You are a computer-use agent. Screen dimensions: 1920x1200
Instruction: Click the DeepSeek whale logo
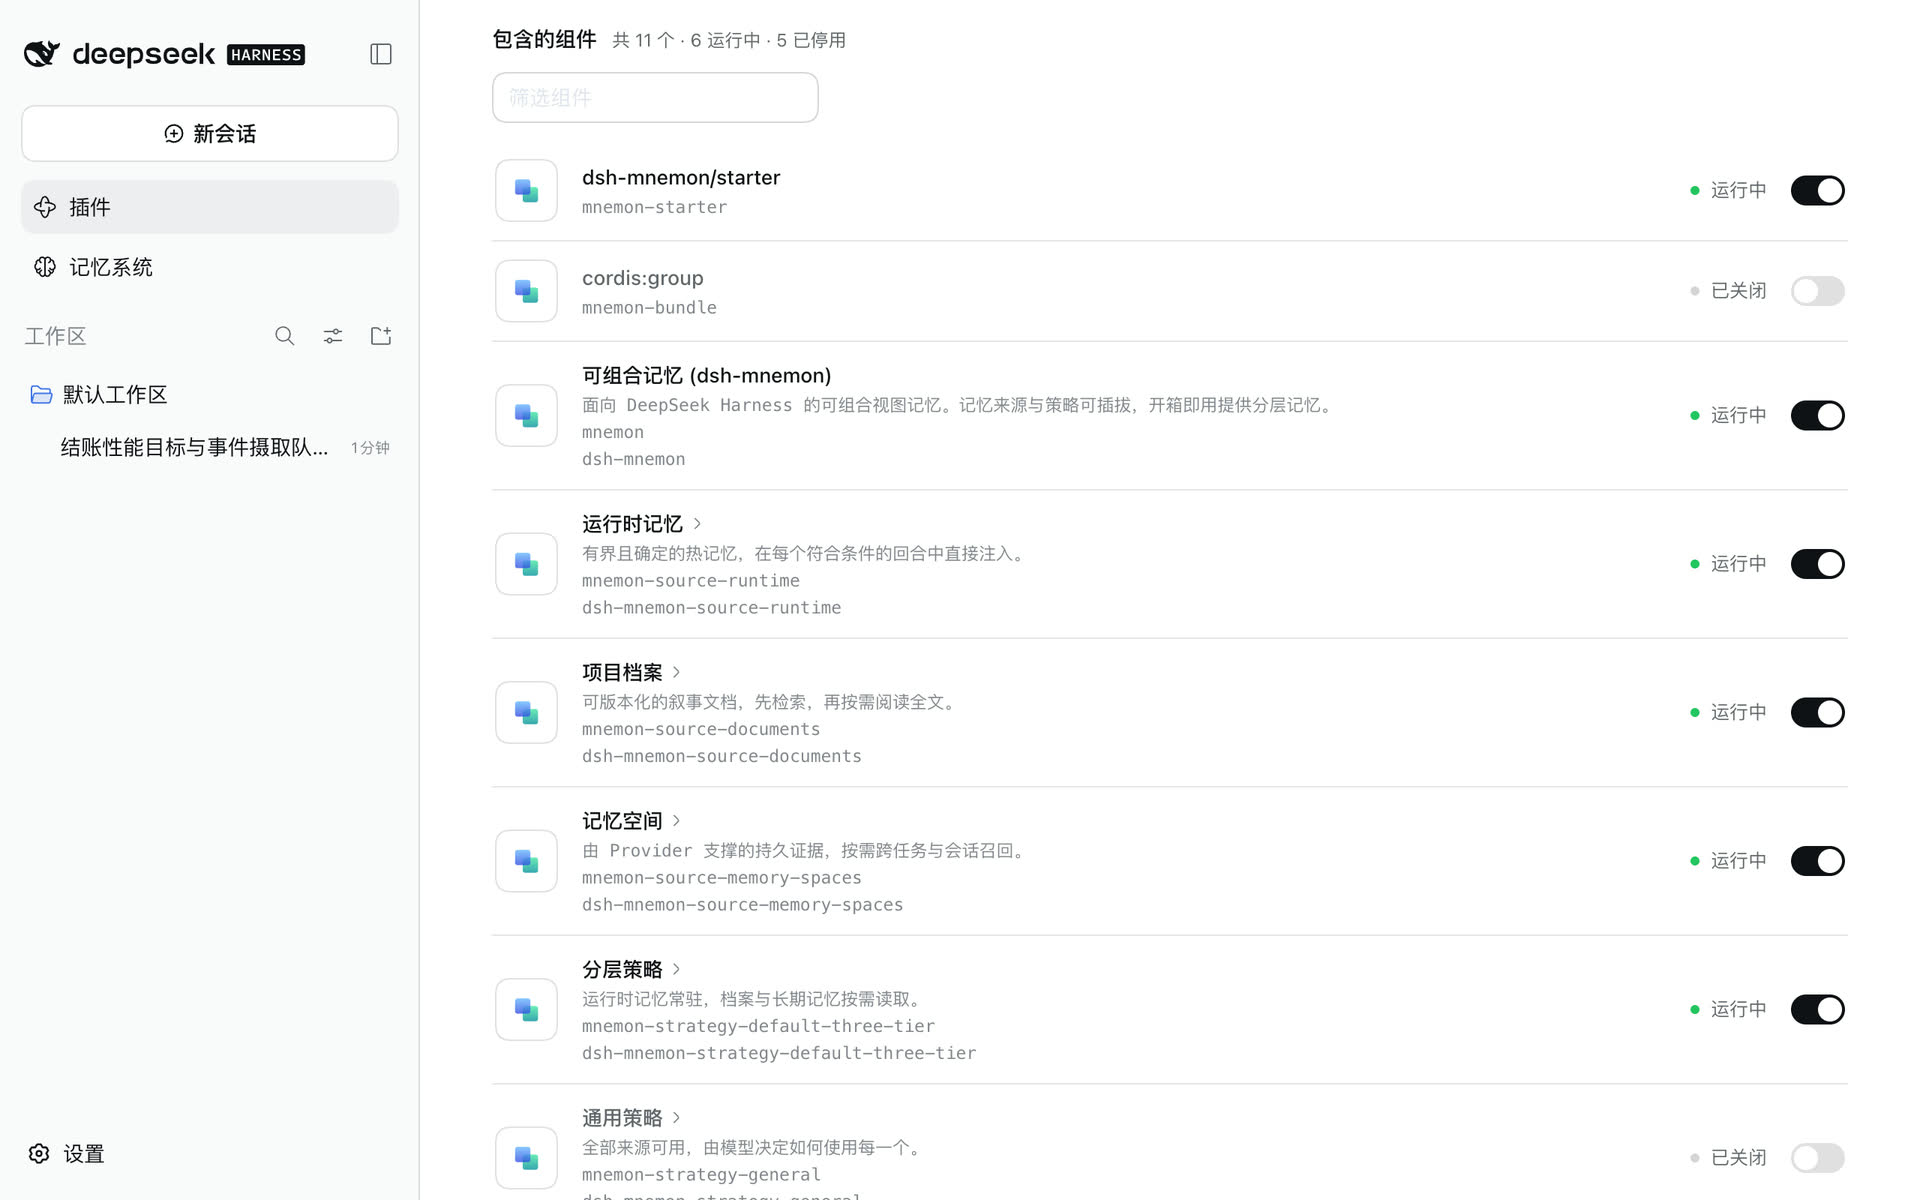pyautogui.click(x=42, y=54)
